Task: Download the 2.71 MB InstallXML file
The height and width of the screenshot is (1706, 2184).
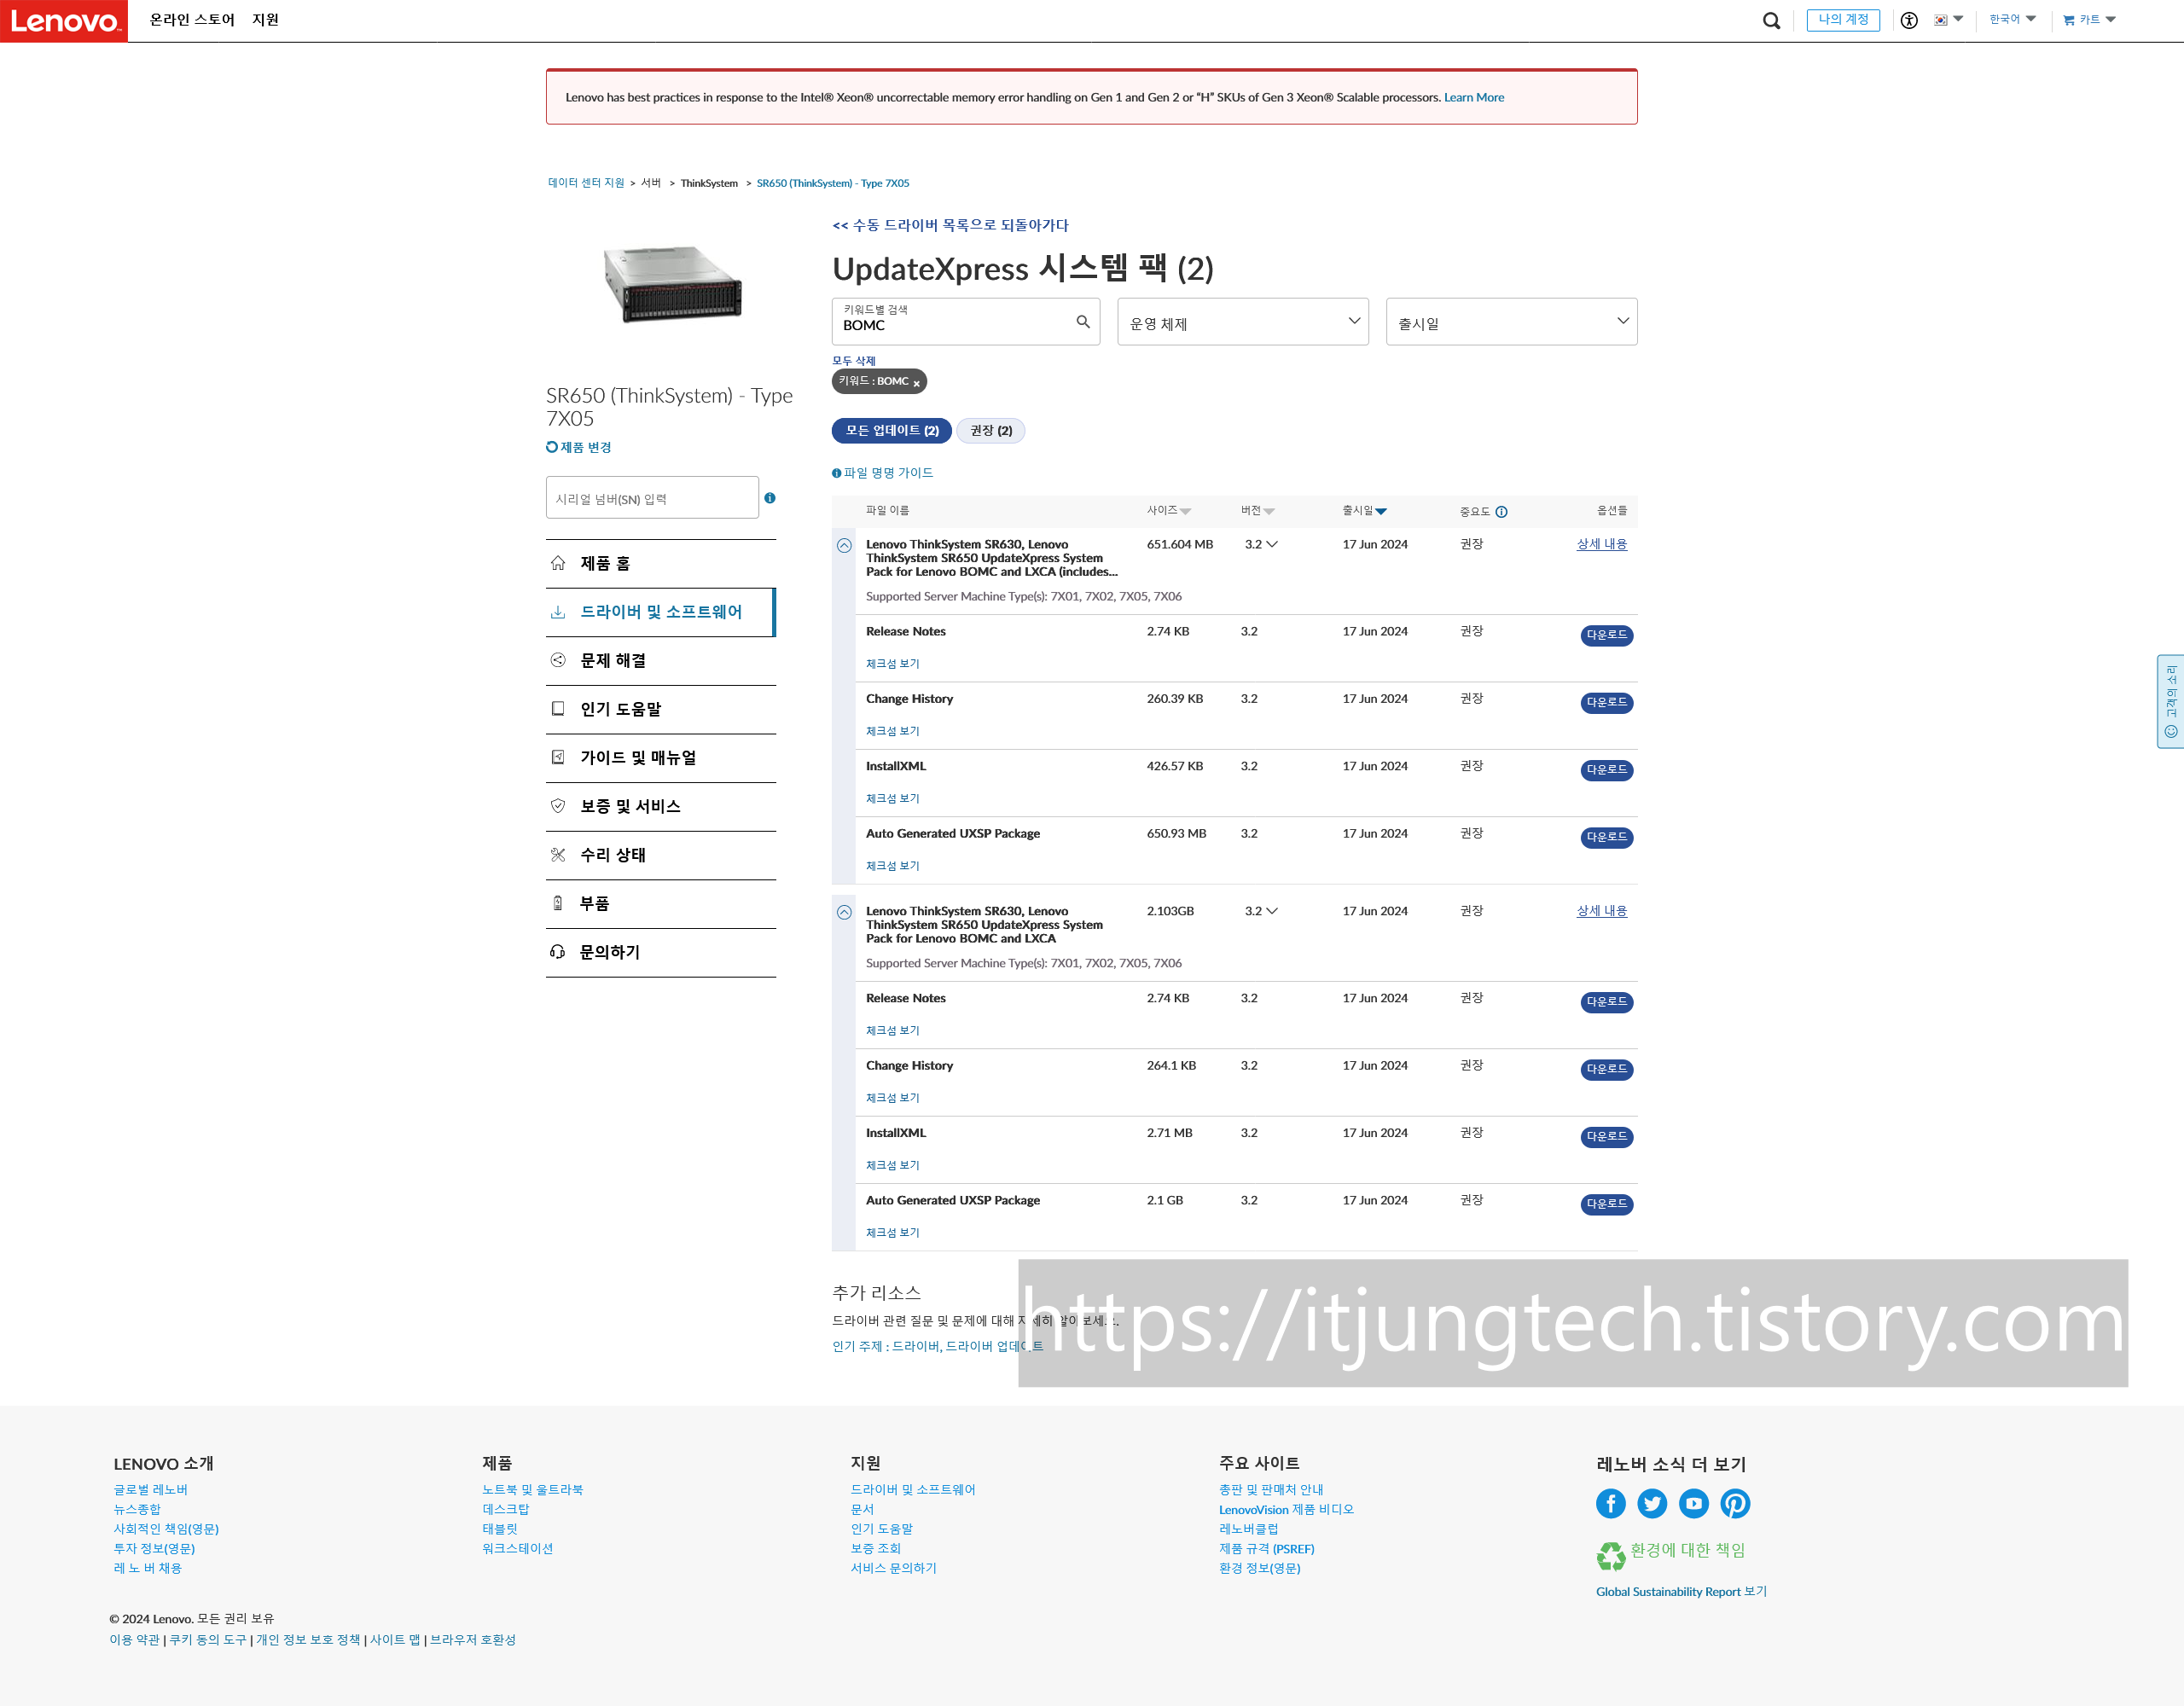Action: [x=1606, y=1137]
